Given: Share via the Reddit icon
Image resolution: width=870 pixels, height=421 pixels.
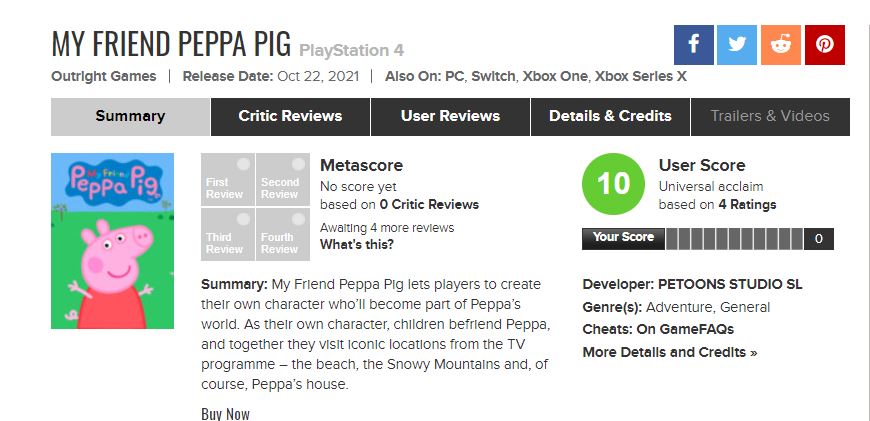Looking at the screenshot, I should coord(781,45).
